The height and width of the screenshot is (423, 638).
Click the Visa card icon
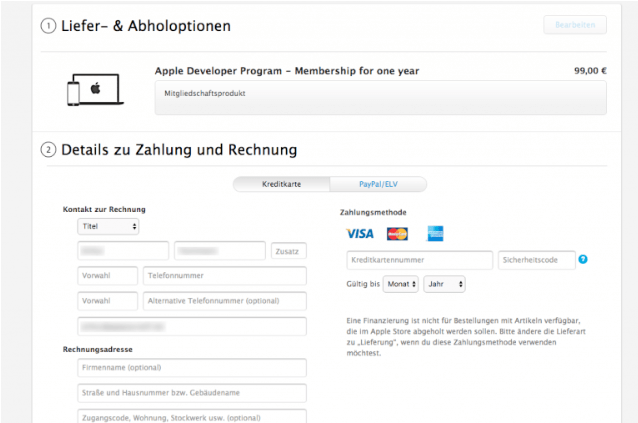pos(360,234)
